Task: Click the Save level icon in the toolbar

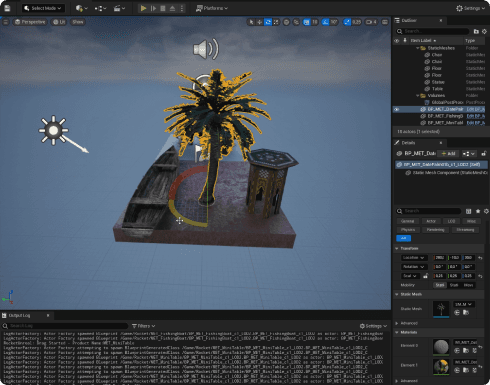Action: (7, 8)
